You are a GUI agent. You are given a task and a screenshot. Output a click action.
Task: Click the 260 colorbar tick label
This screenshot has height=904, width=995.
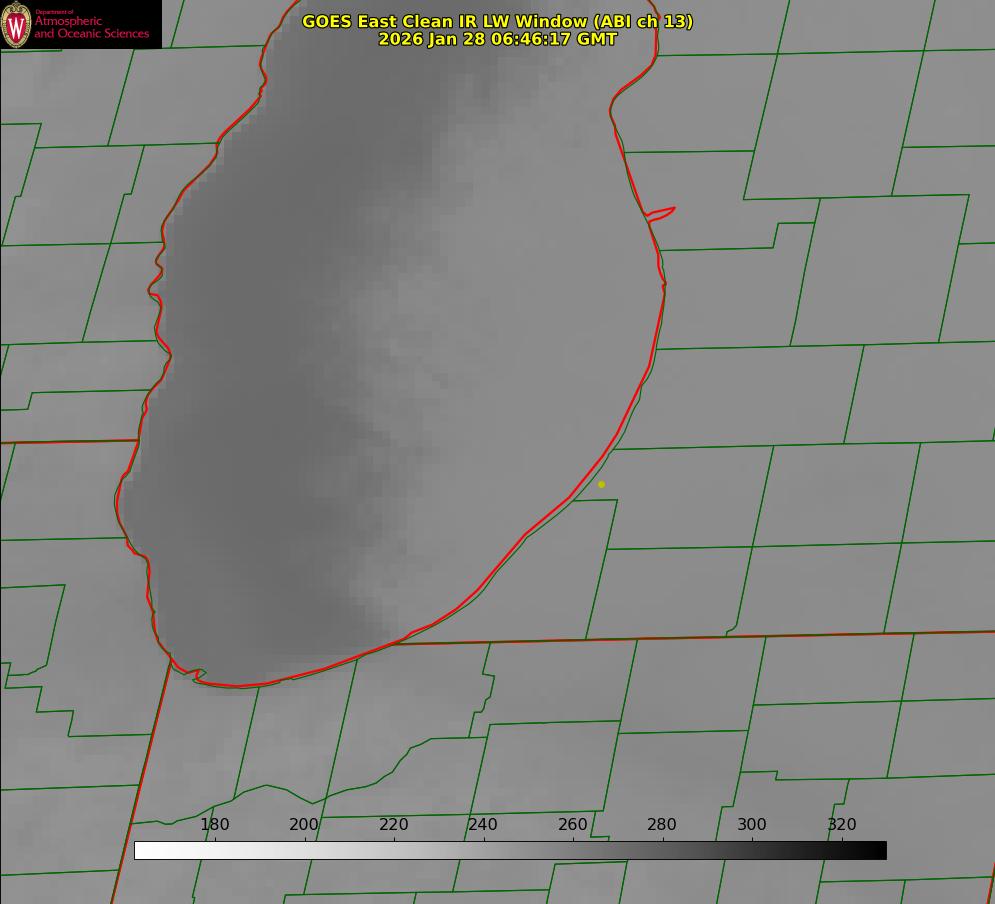click(573, 825)
